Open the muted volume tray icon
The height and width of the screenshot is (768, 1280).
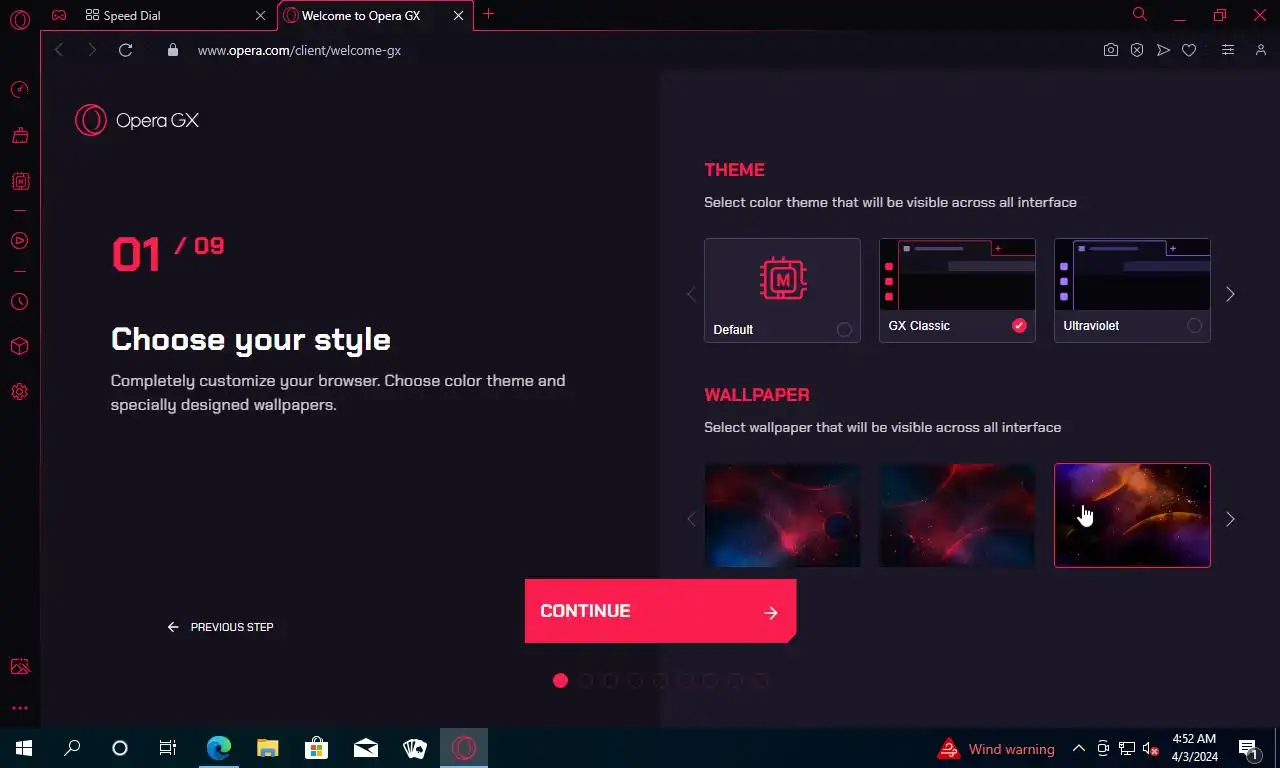1151,748
